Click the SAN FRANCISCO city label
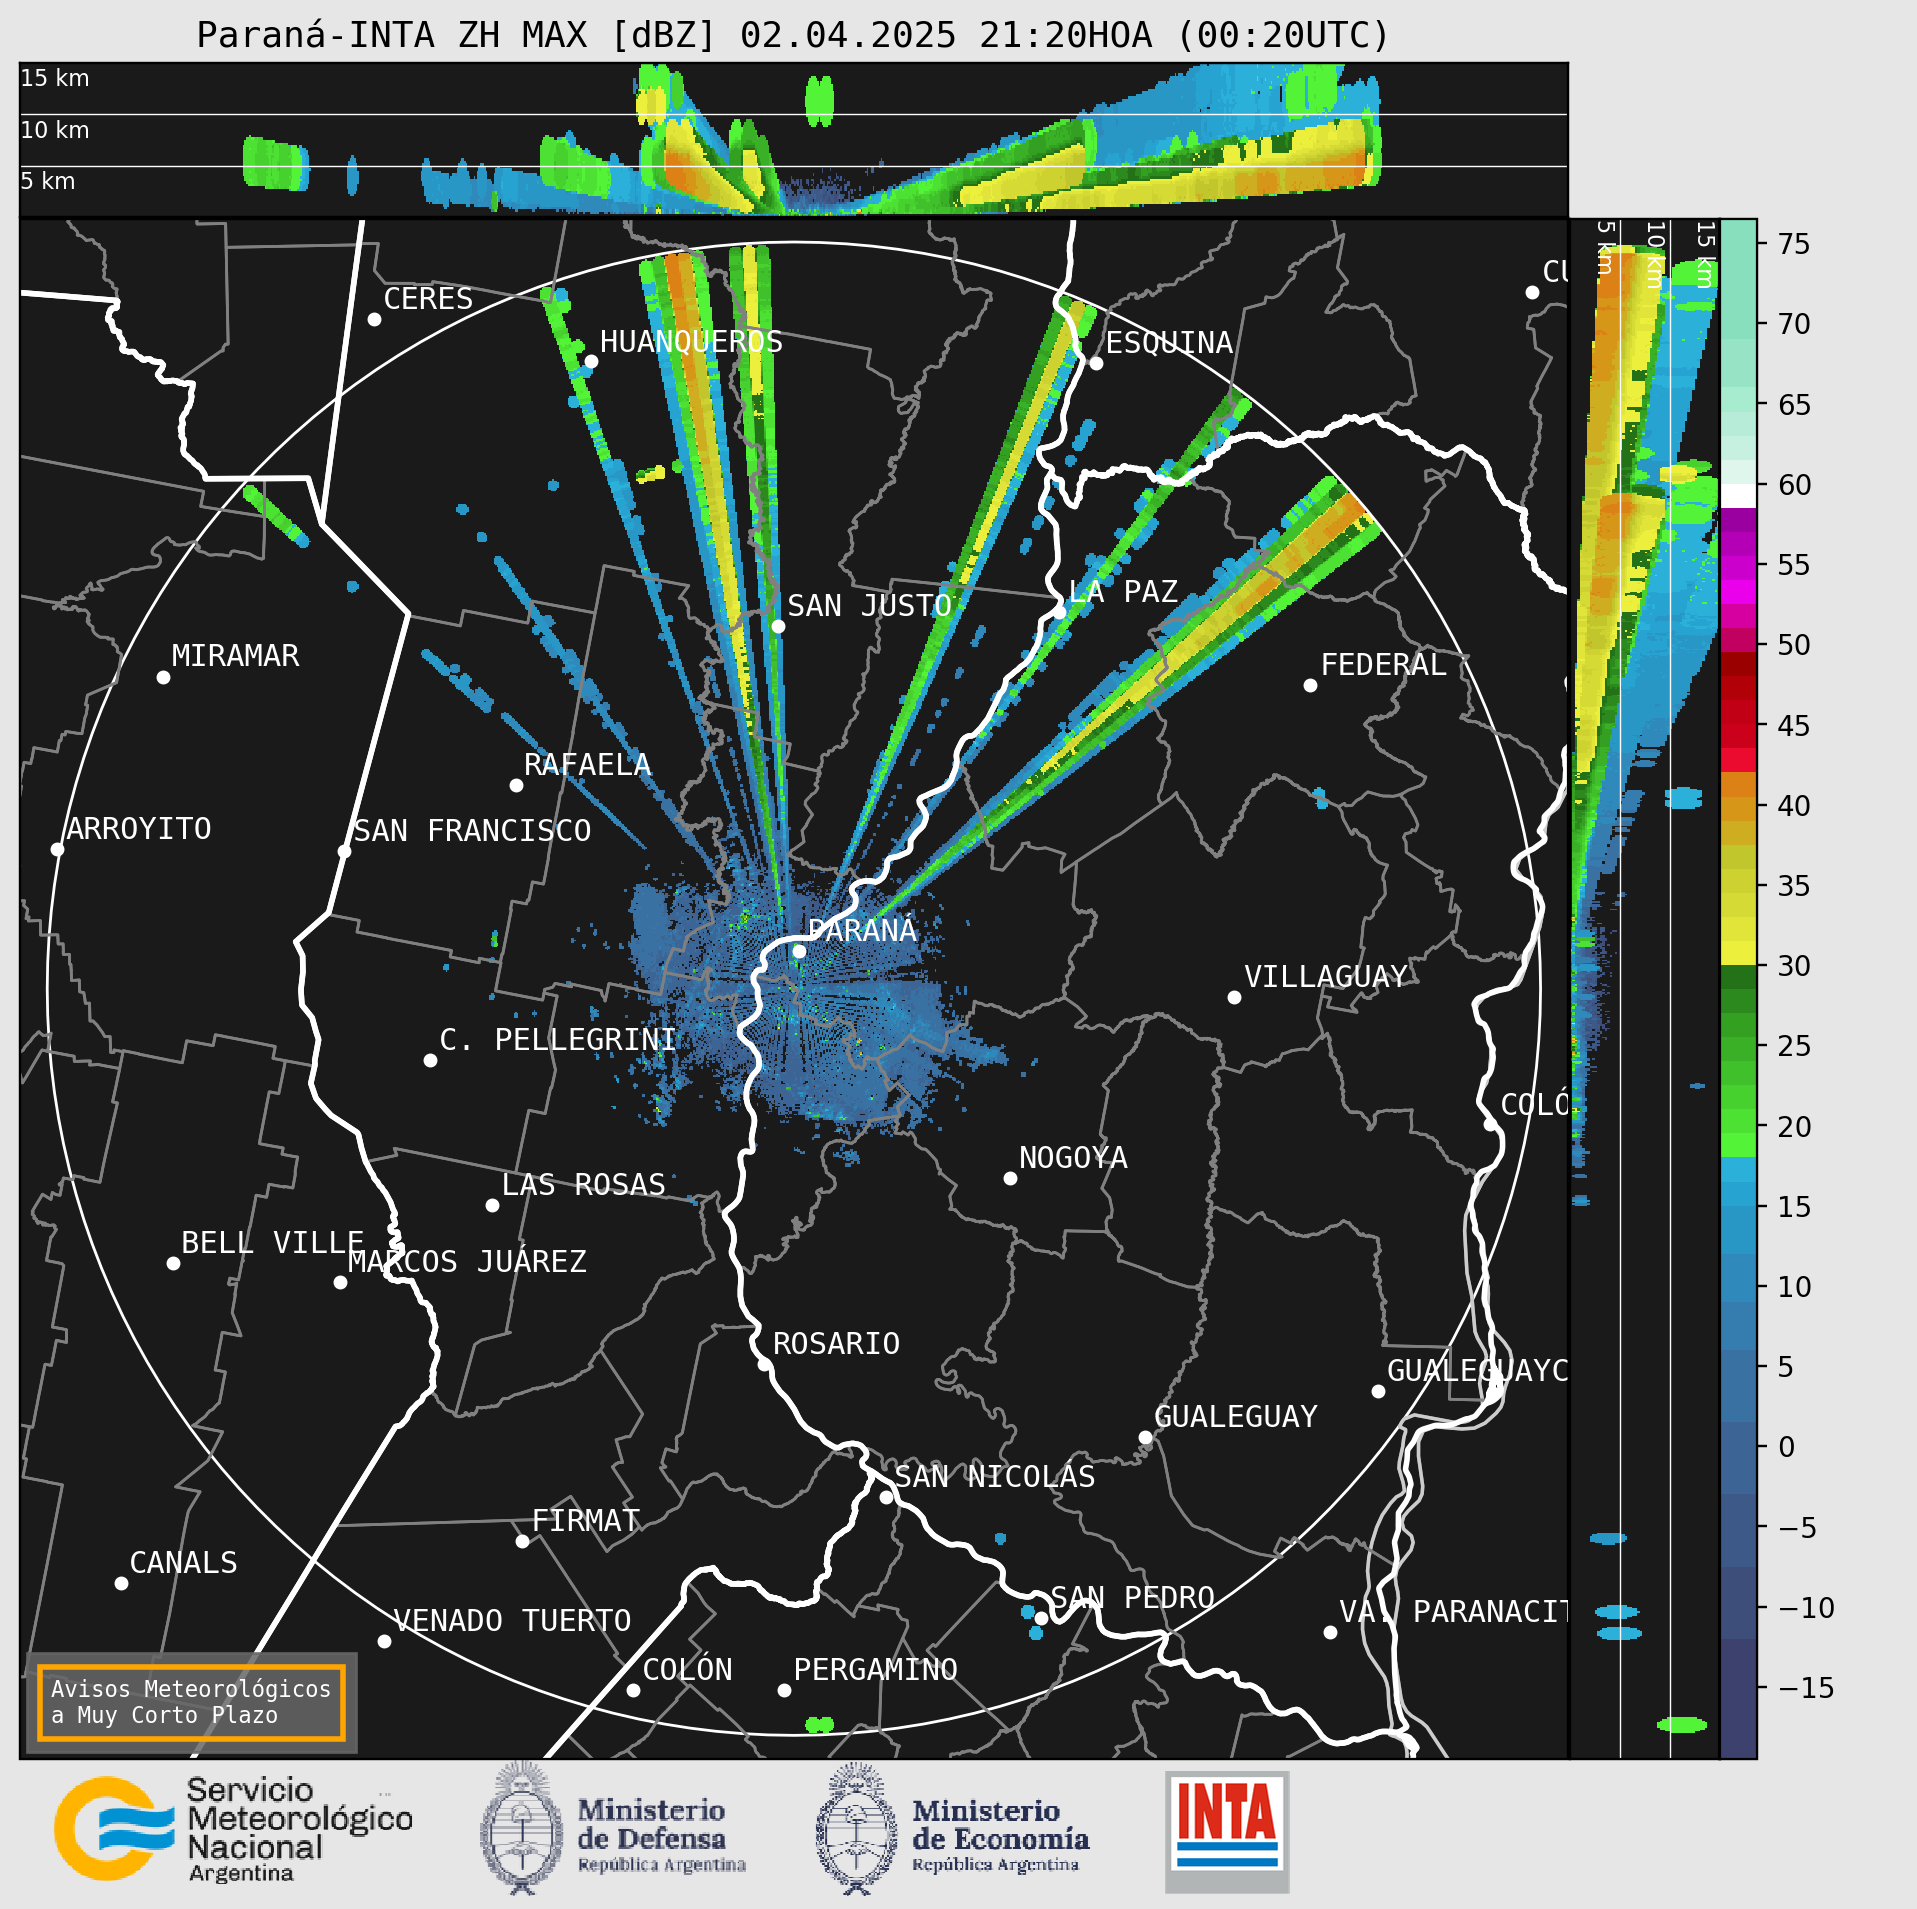Viewport: 1917px width, 1909px height. (472, 831)
